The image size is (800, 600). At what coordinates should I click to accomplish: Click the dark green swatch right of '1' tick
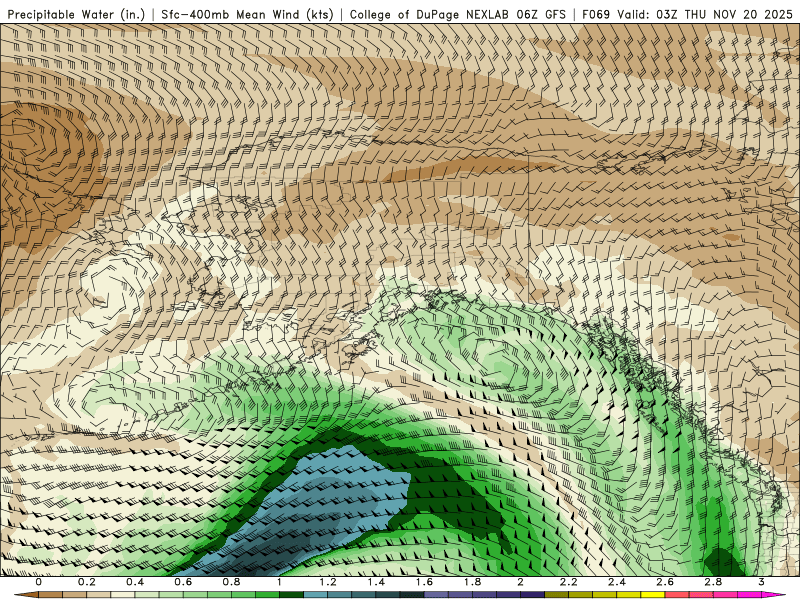(x=291, y=594)
